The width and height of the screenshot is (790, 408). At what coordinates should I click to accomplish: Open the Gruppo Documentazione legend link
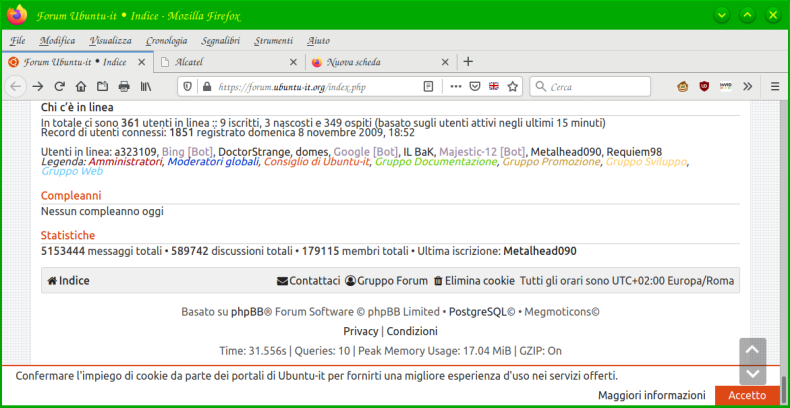click(436, 162)
